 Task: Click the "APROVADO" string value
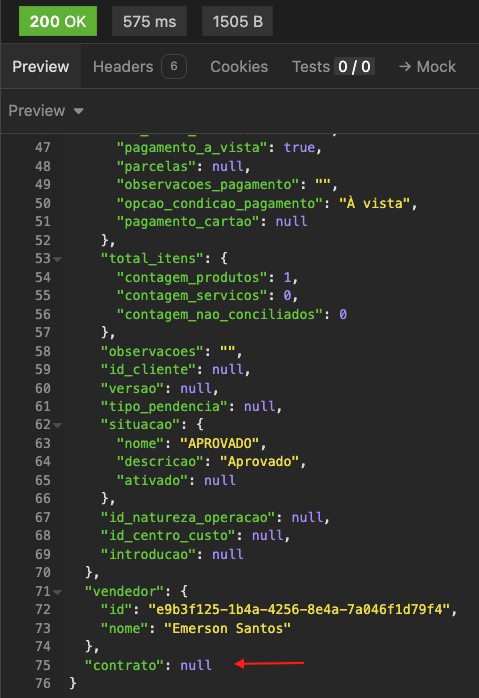pyautogui.click(x=219, y=443)
